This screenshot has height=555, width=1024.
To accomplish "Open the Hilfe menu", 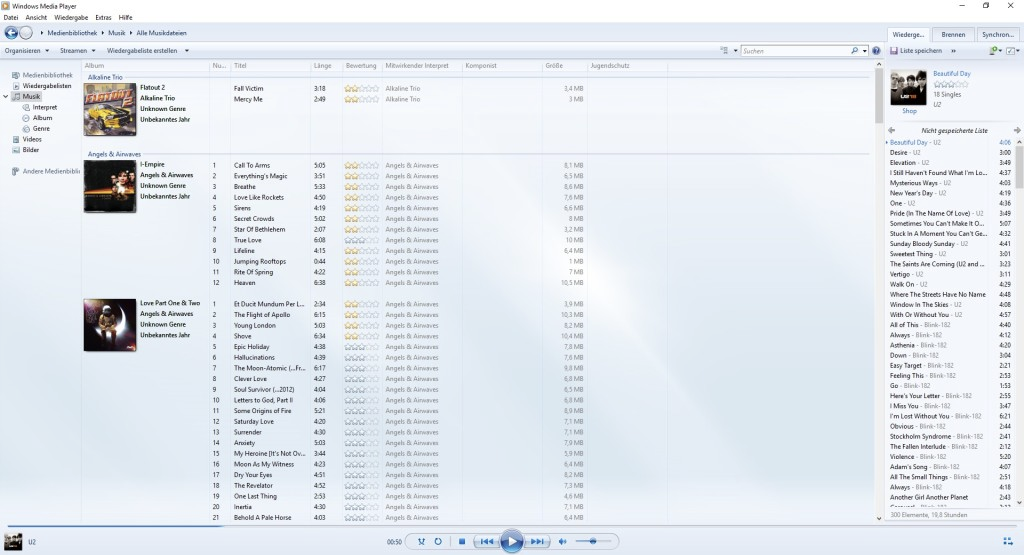I will (125, 18).
